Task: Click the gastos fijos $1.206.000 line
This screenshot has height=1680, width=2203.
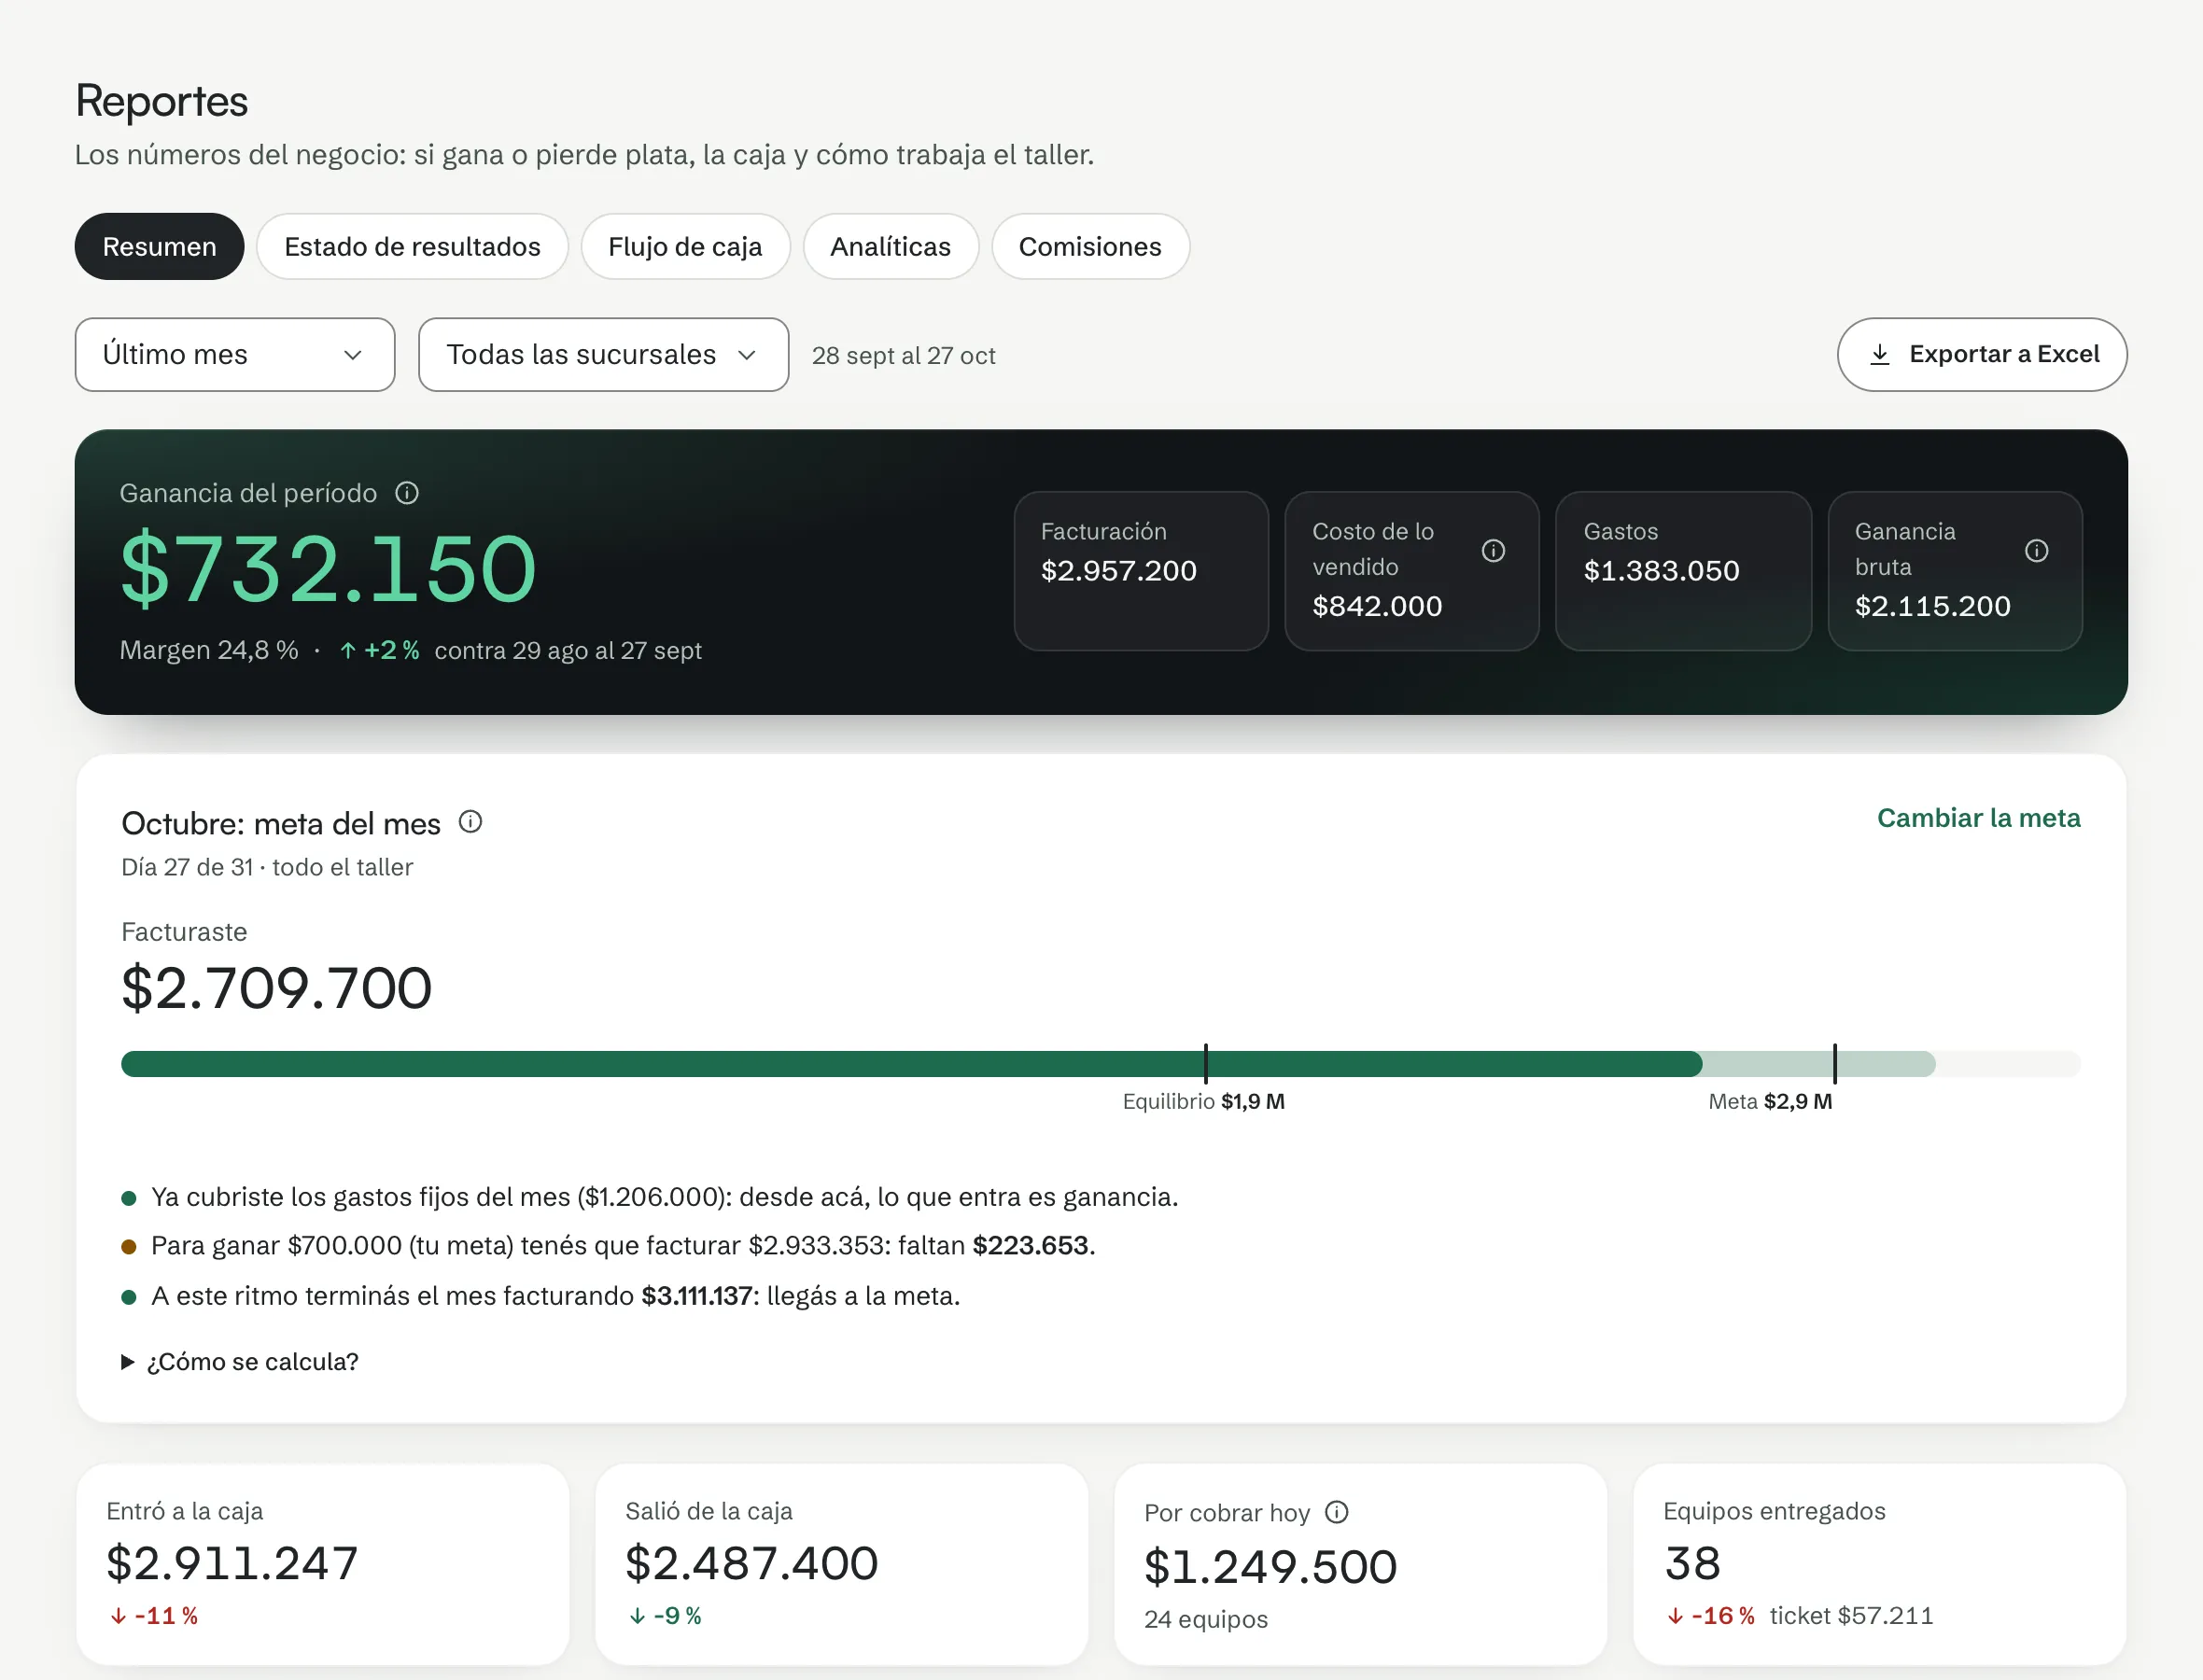Action: tap(664, 1197)
